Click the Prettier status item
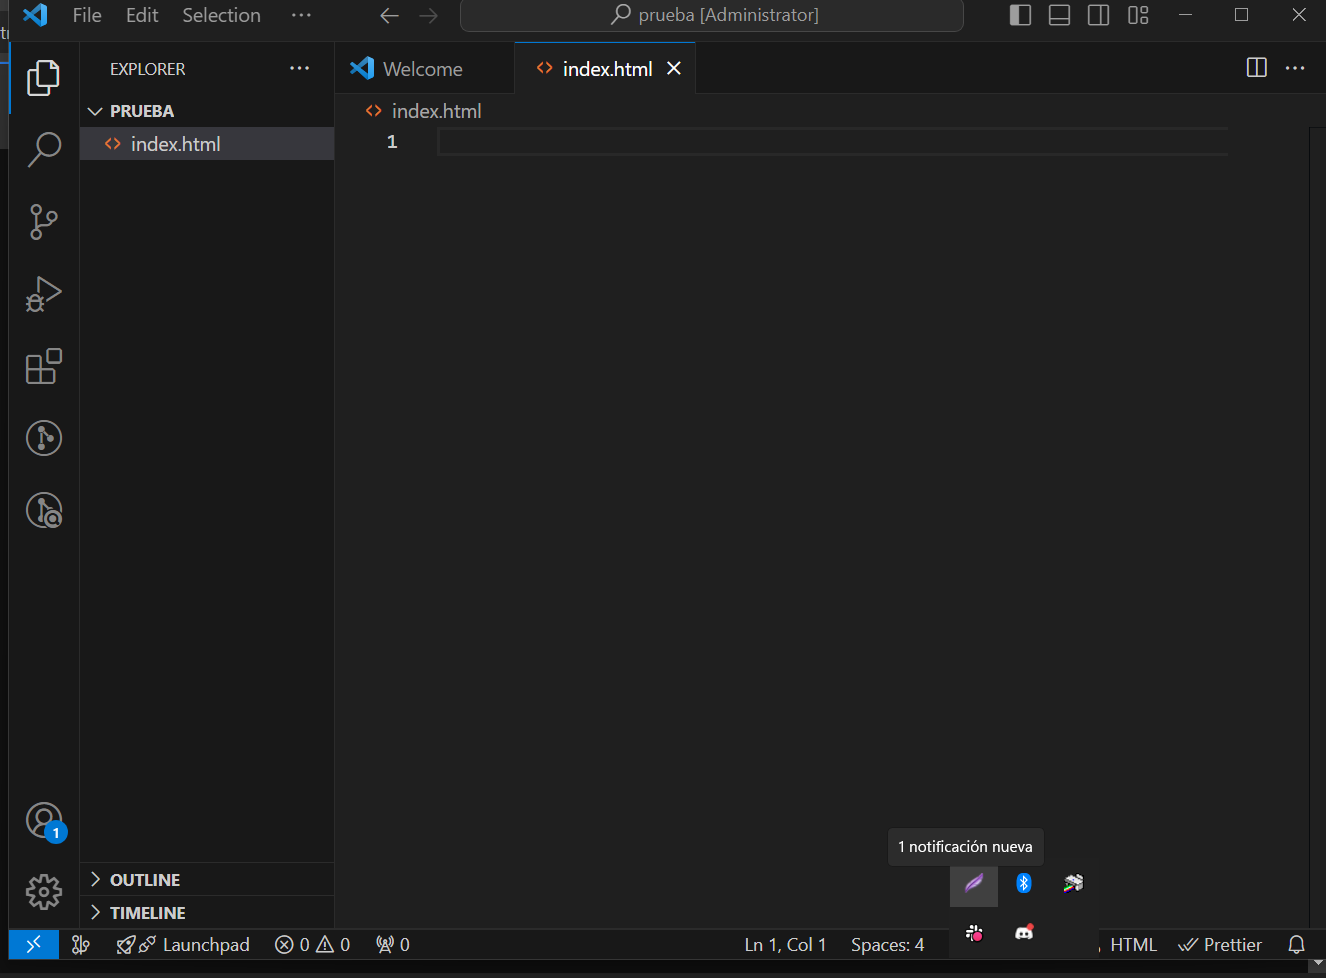The height and width of the screenshot is (978, 1326). (x=1220, y=944)
